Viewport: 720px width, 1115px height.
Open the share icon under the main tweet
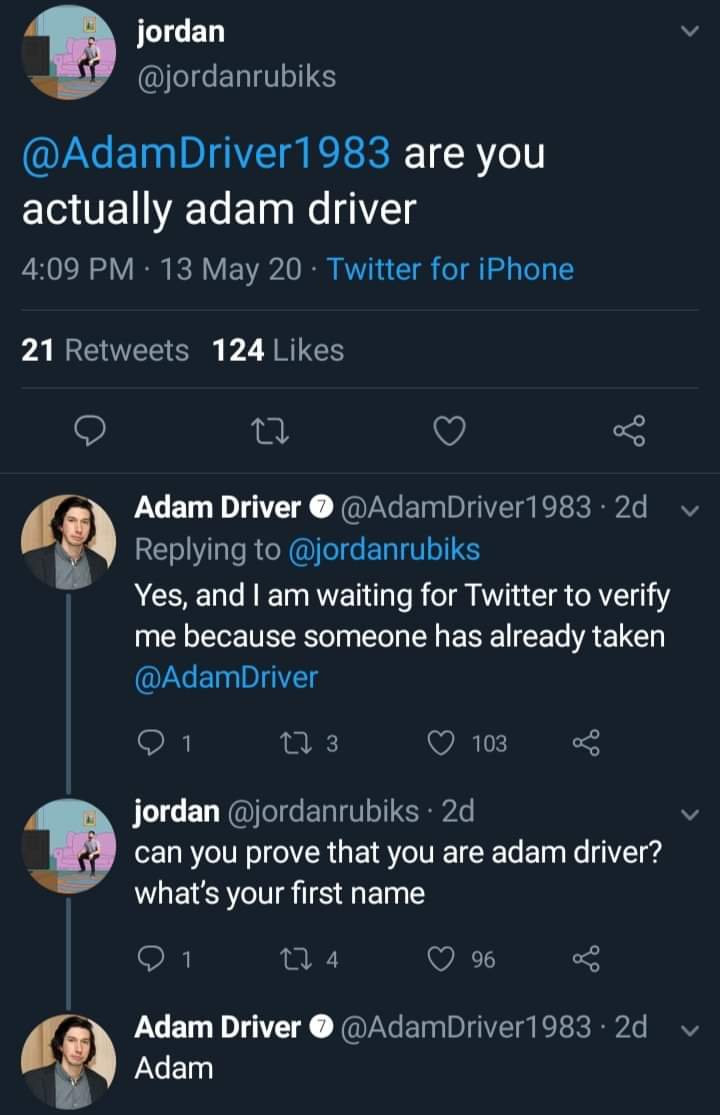(629, 431)
